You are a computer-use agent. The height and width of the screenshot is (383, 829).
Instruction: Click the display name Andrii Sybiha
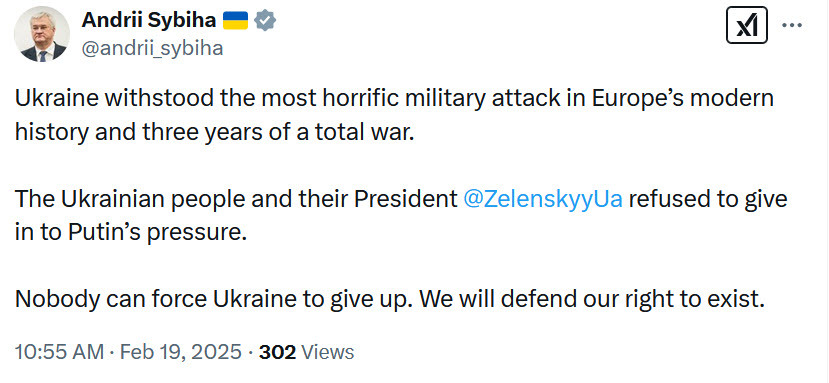149,21
